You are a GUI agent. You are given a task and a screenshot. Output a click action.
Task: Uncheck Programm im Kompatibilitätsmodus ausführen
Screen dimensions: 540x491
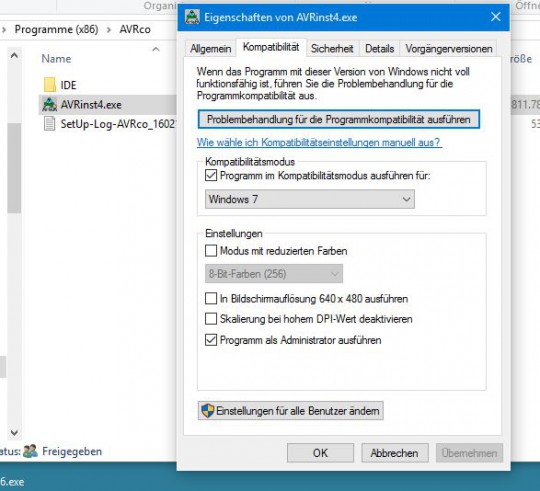(x=211, y=175)
